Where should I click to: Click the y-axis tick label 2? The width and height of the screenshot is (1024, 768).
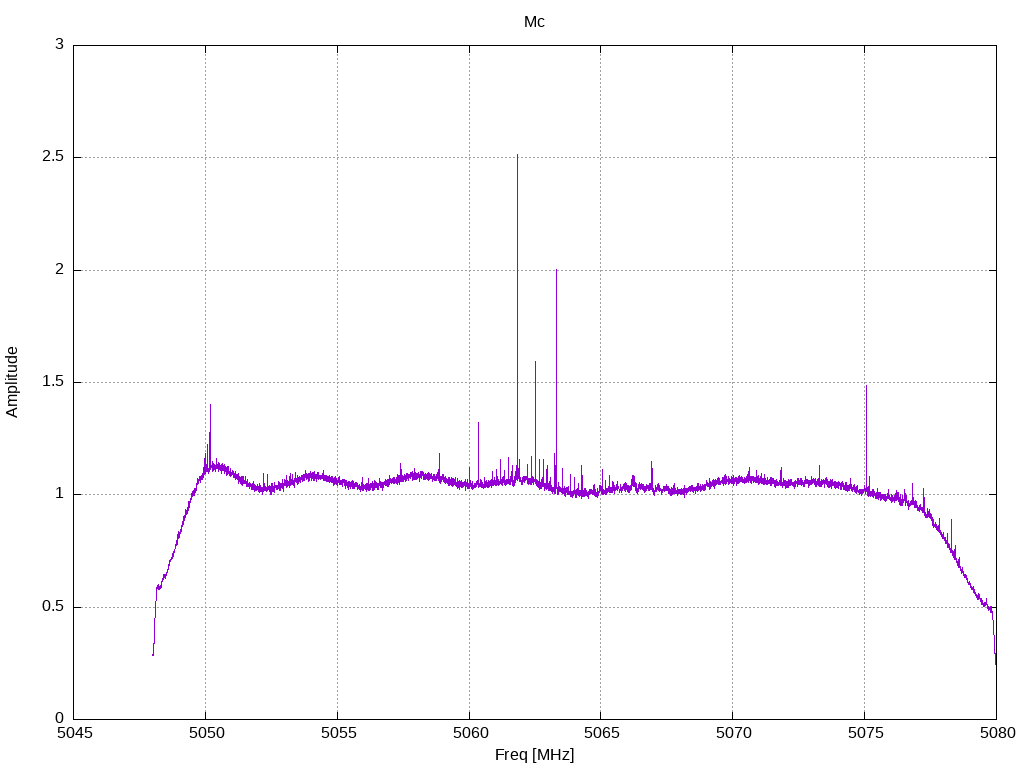click(59, 269)
